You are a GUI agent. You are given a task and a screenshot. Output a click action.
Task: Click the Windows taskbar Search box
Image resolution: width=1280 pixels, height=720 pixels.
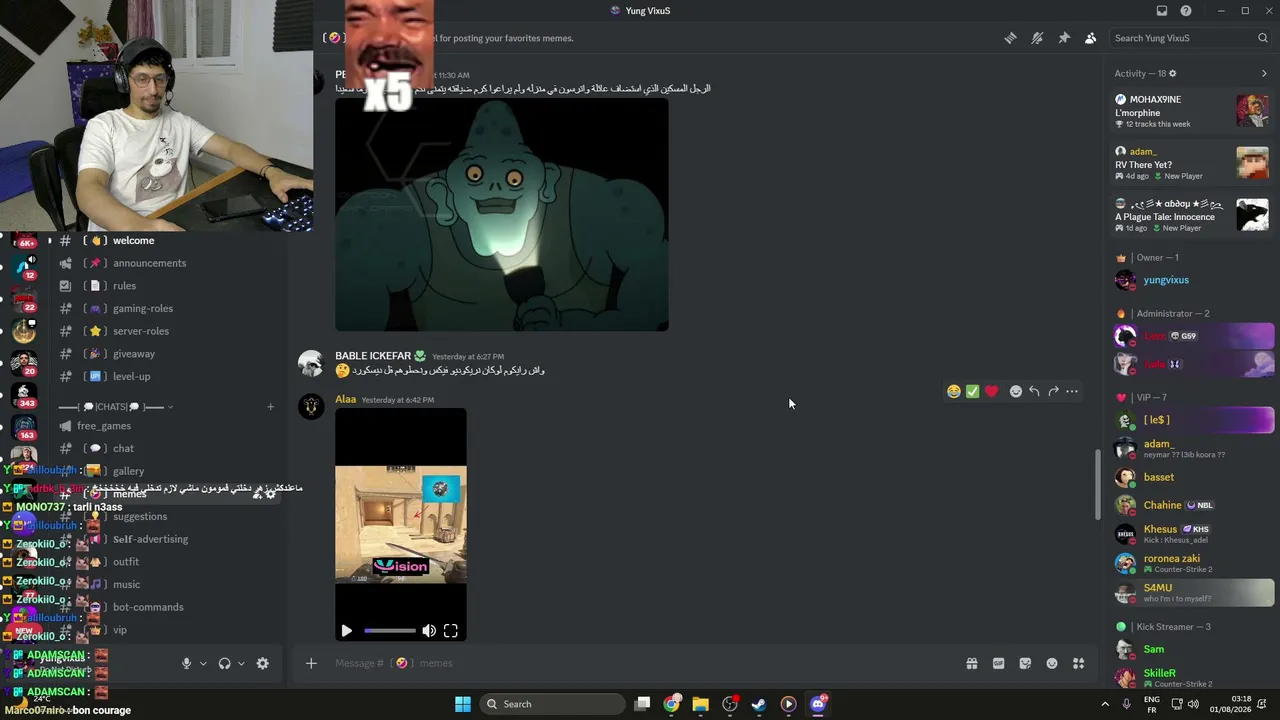point(553,704)
